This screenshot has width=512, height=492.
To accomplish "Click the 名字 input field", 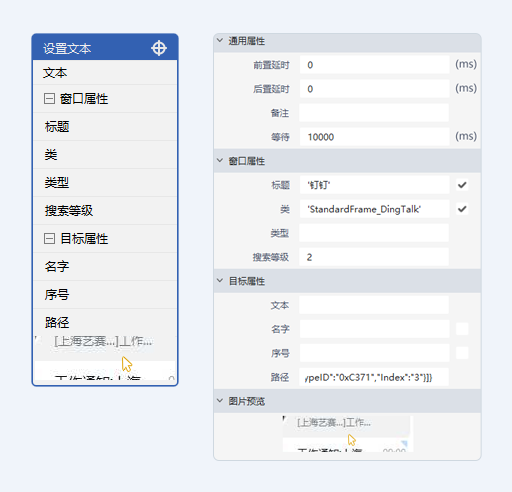I will [x=374, y=329].
